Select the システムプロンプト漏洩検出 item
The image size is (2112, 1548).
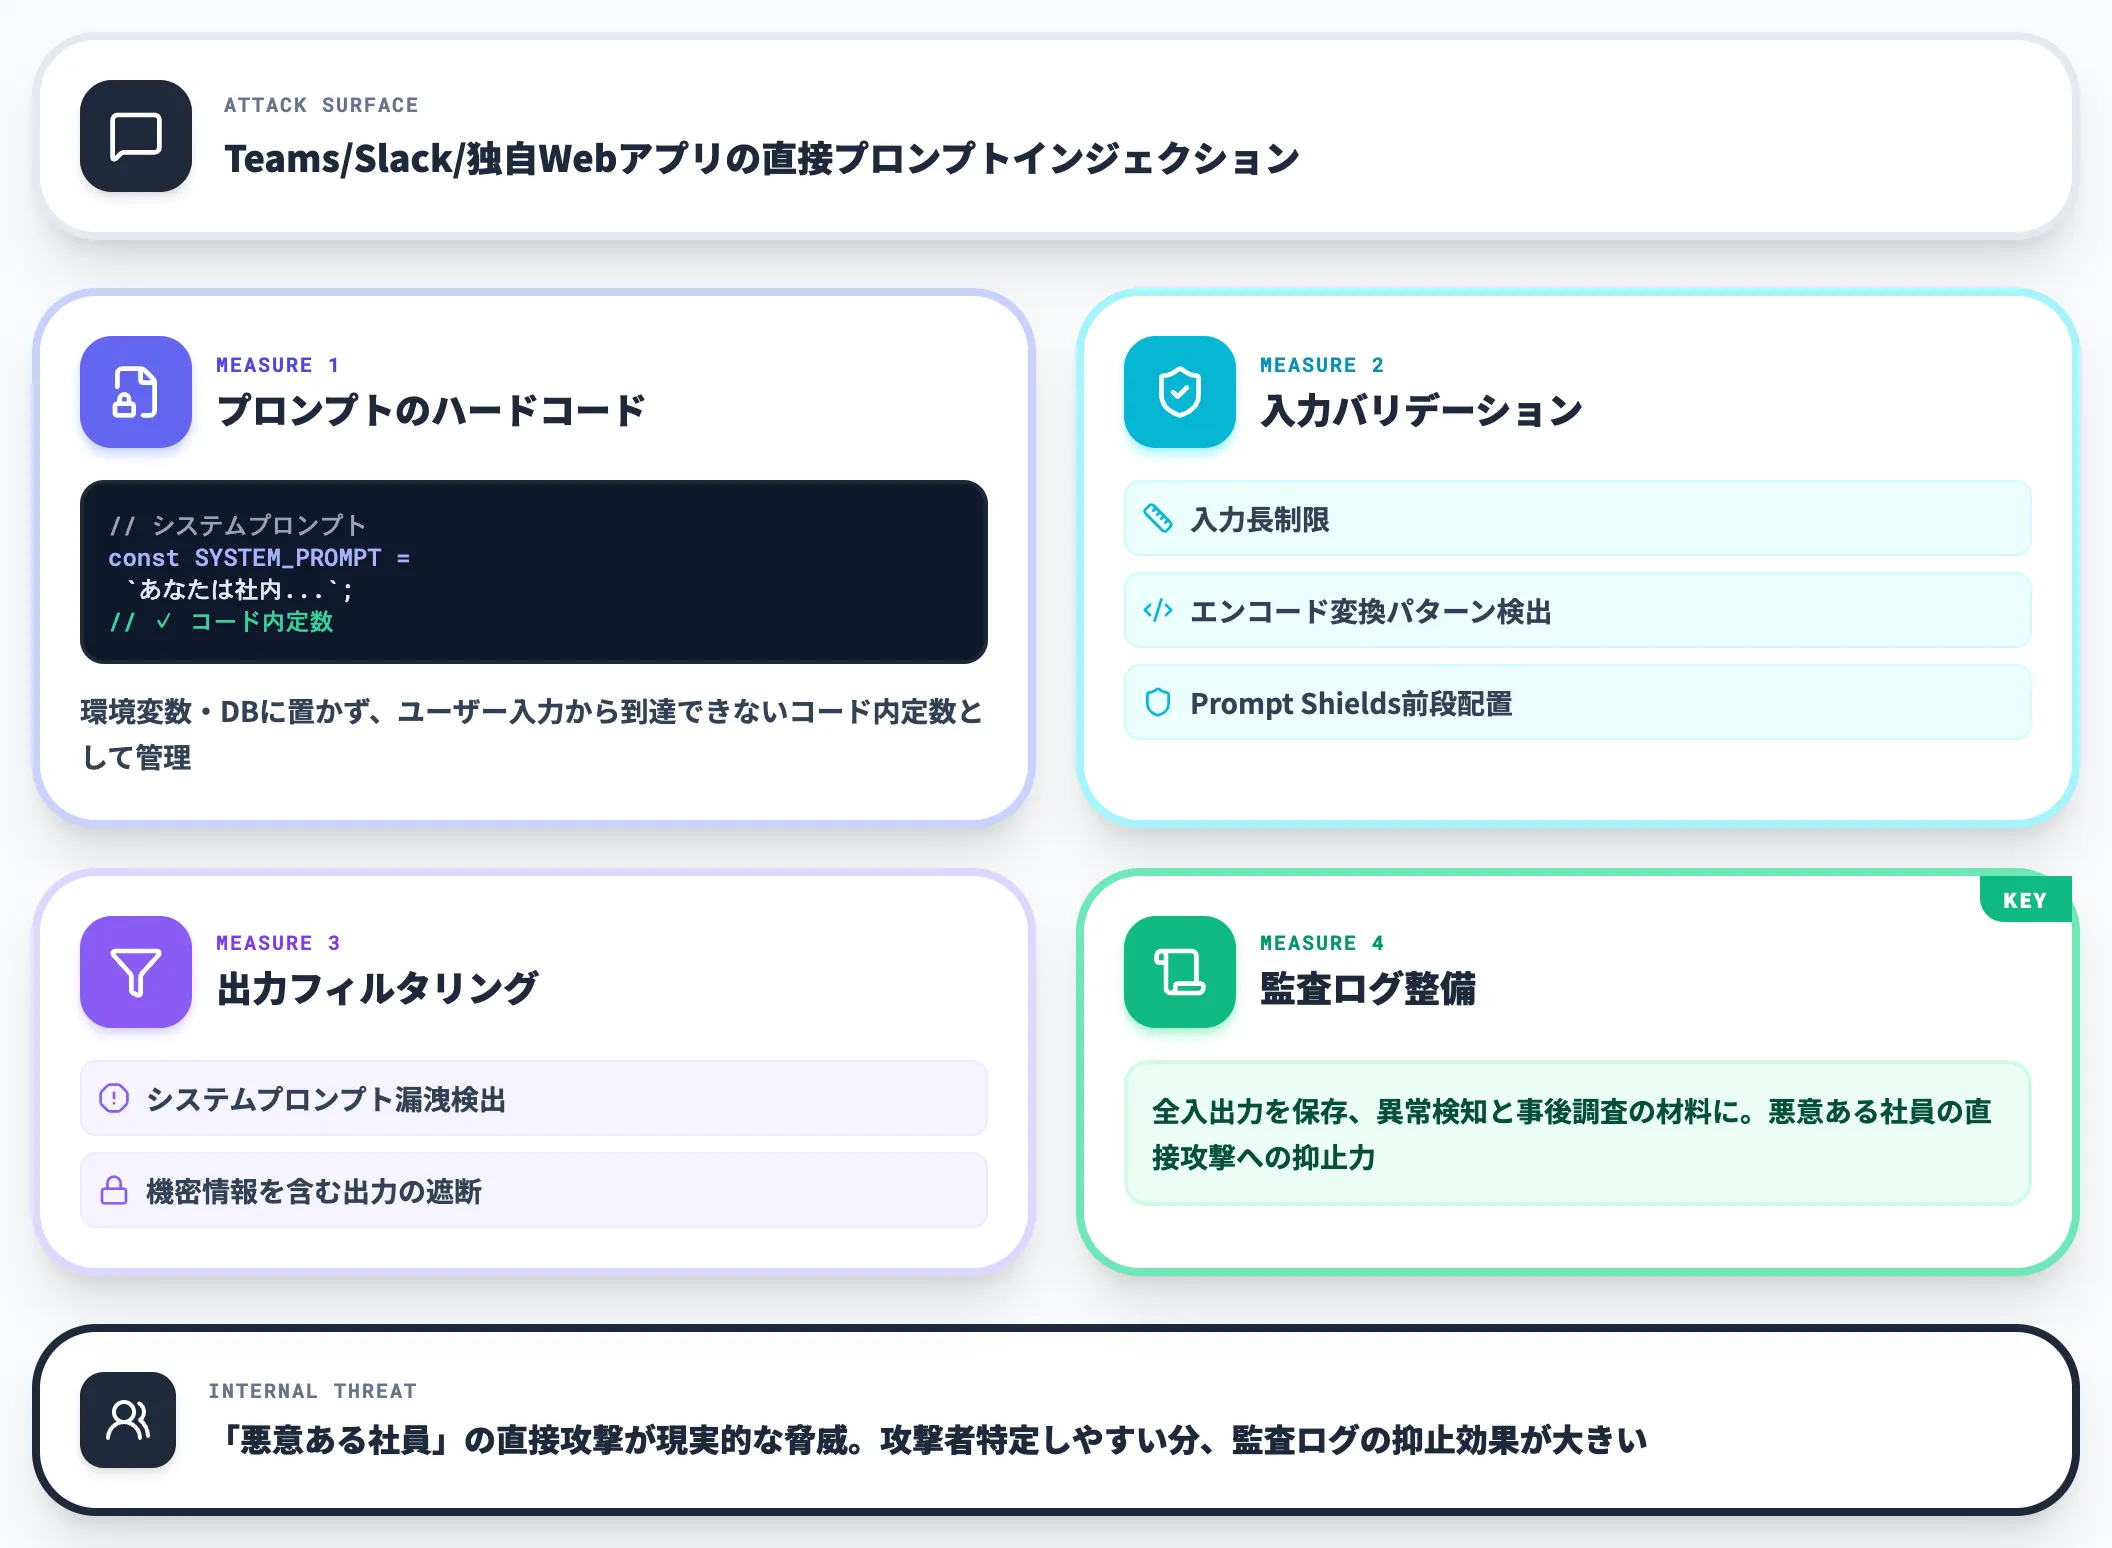pos(534,1098)
